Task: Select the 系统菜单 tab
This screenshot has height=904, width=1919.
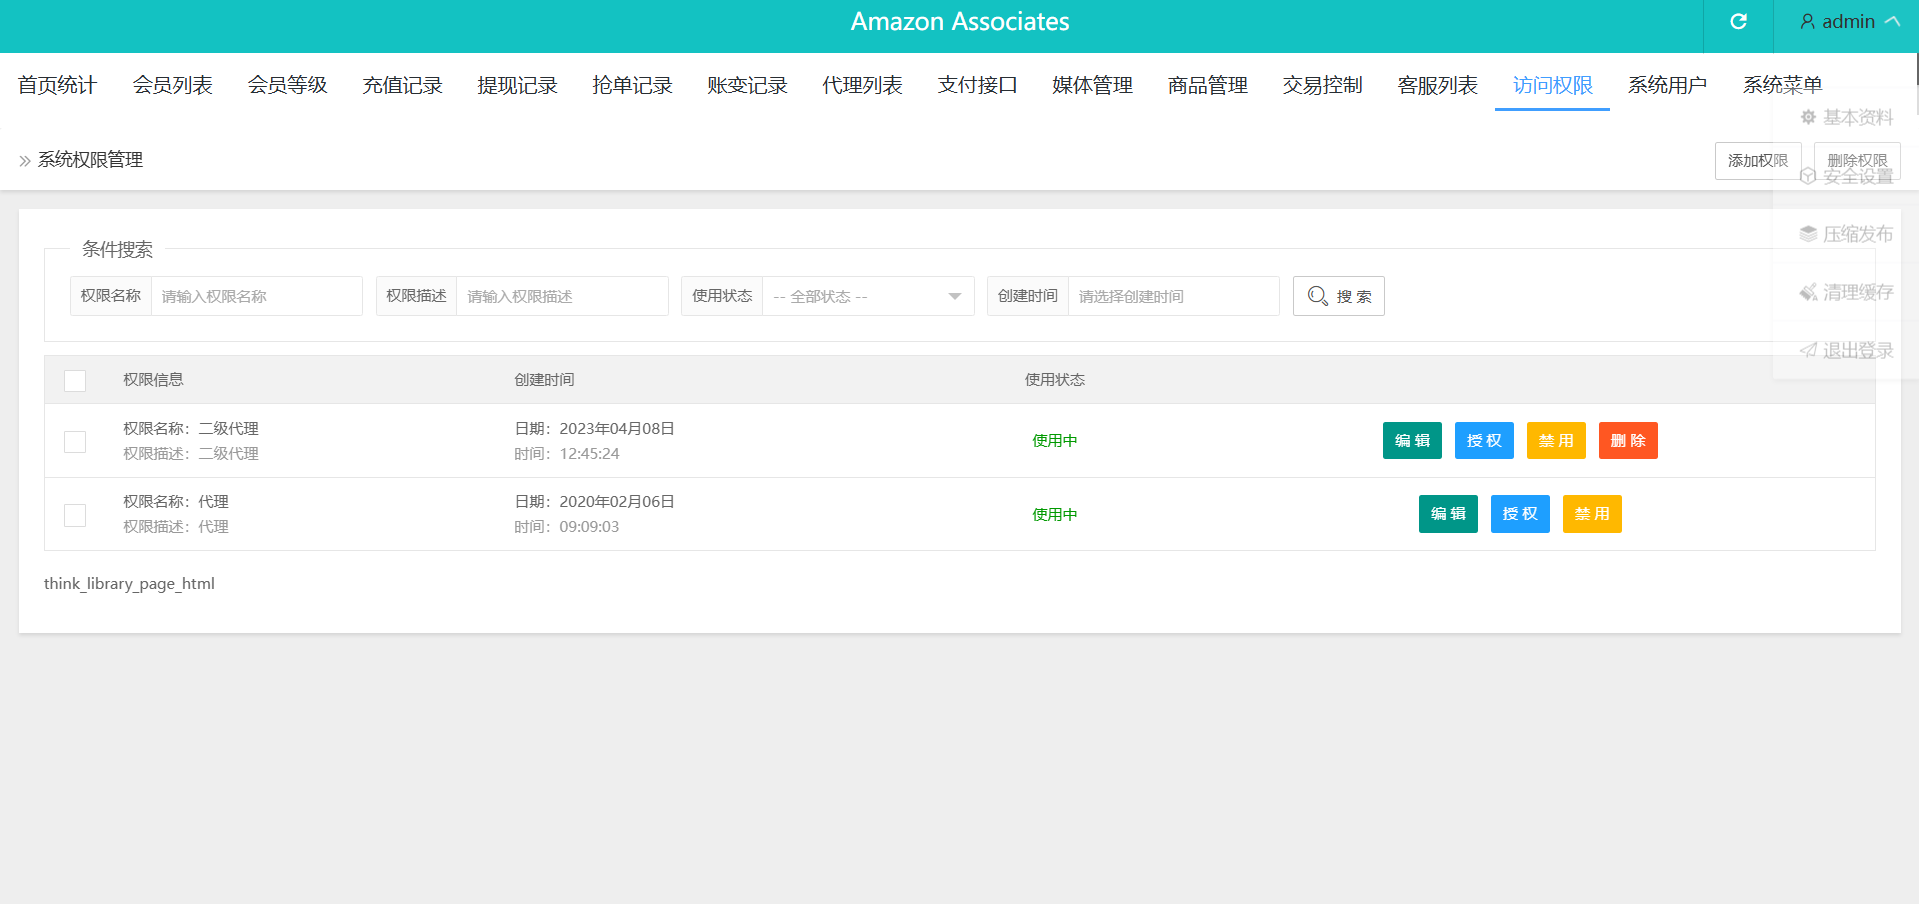Action: click(1782, 85)
